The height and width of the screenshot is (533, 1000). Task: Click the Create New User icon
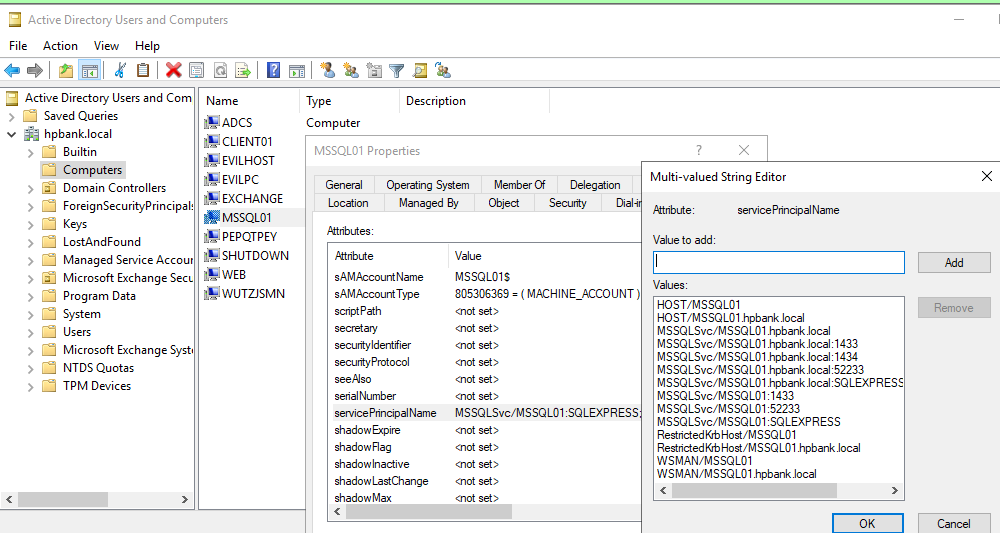coord(327,70)
